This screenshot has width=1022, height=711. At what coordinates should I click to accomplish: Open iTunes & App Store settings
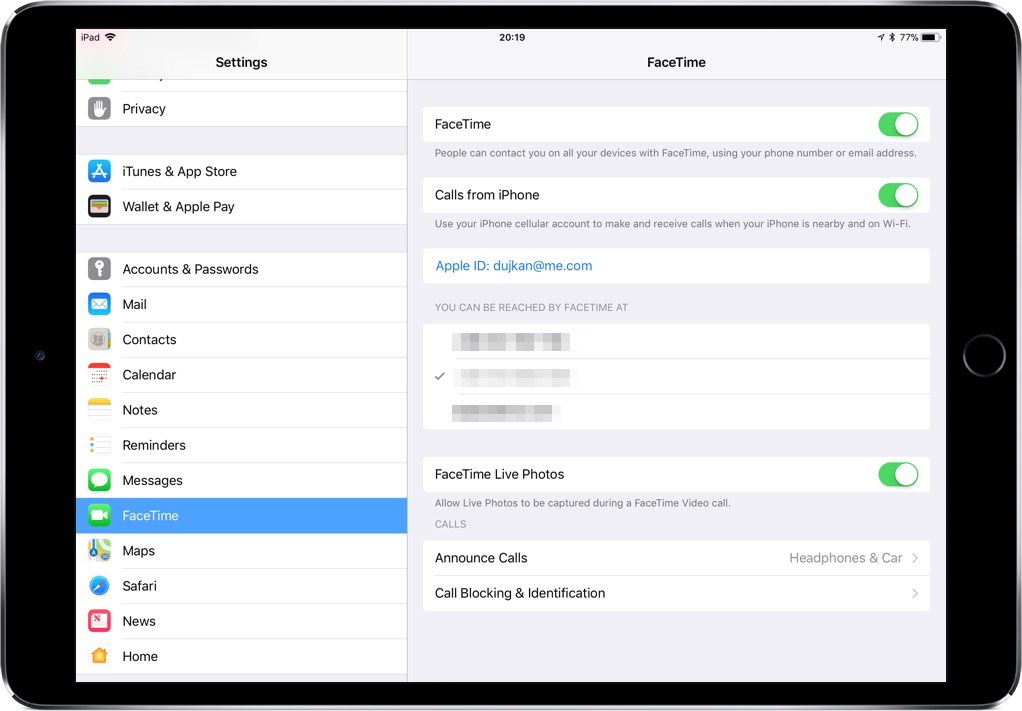(241, 171)
